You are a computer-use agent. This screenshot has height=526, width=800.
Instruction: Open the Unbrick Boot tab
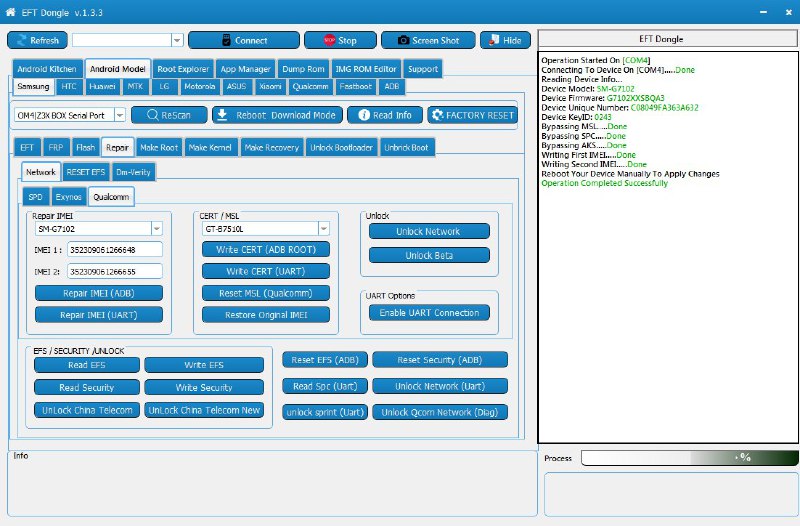coord(407,147)
